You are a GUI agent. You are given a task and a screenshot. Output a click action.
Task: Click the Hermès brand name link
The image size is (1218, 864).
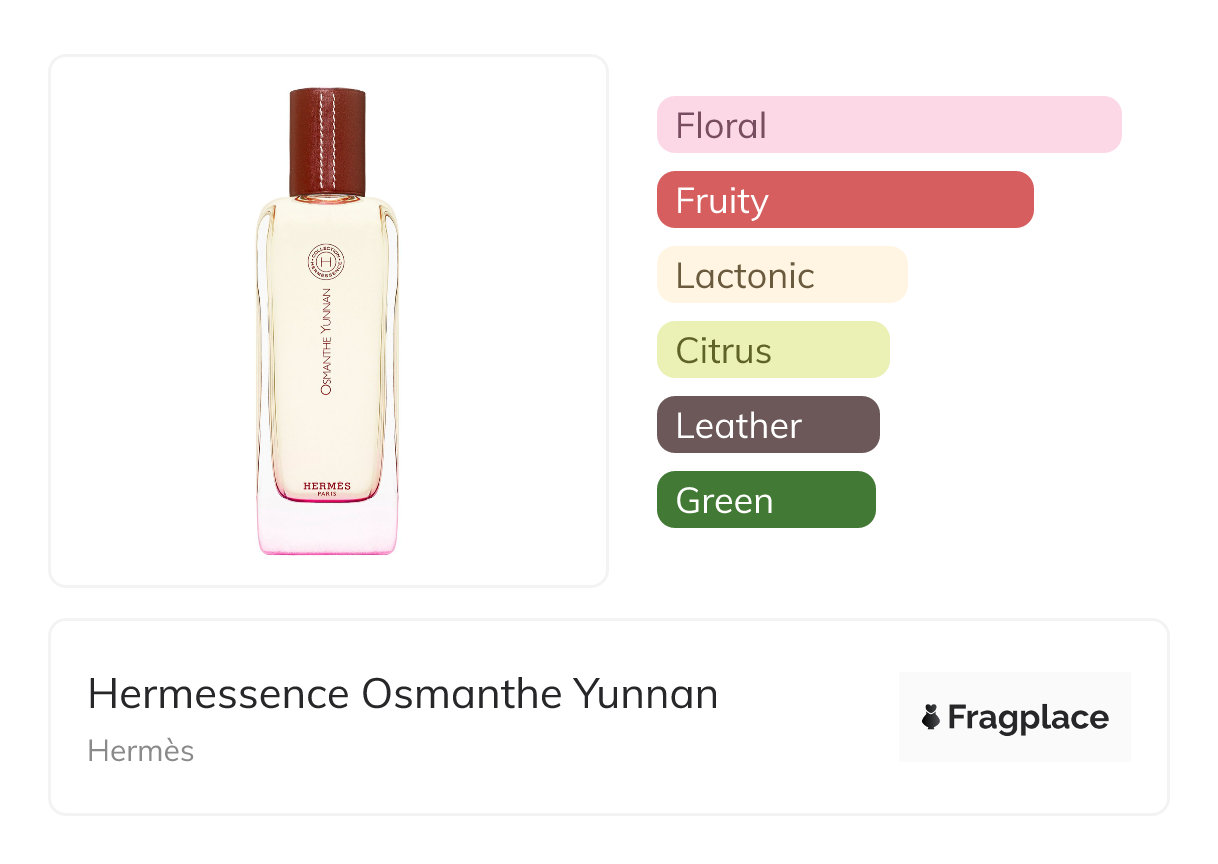point(140,751)
